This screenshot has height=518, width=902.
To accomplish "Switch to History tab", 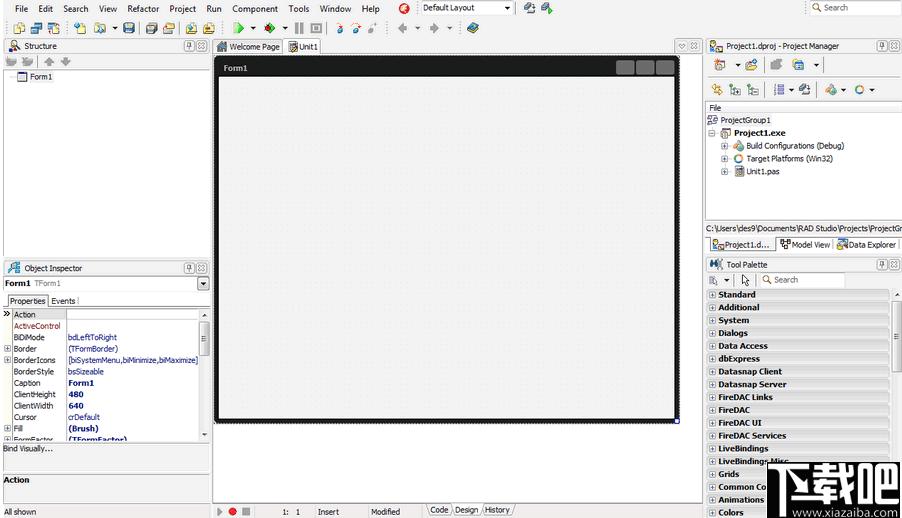I will 496,510.
